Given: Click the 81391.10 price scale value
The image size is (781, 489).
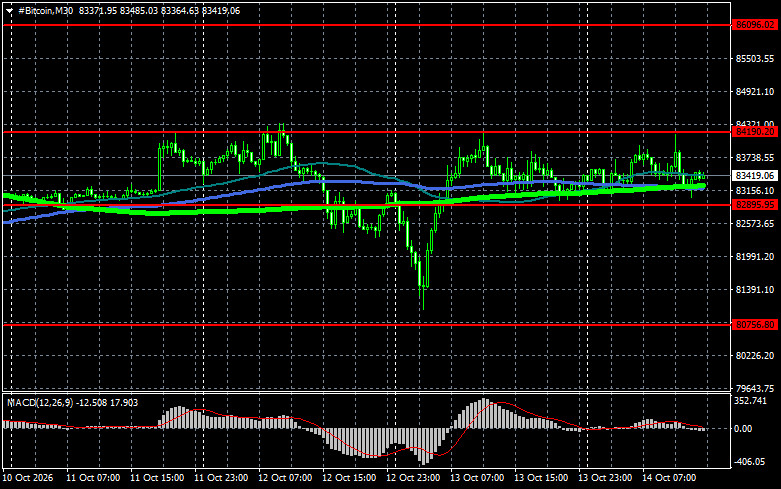Looking at the screenshot, I should tap(755, 289).
